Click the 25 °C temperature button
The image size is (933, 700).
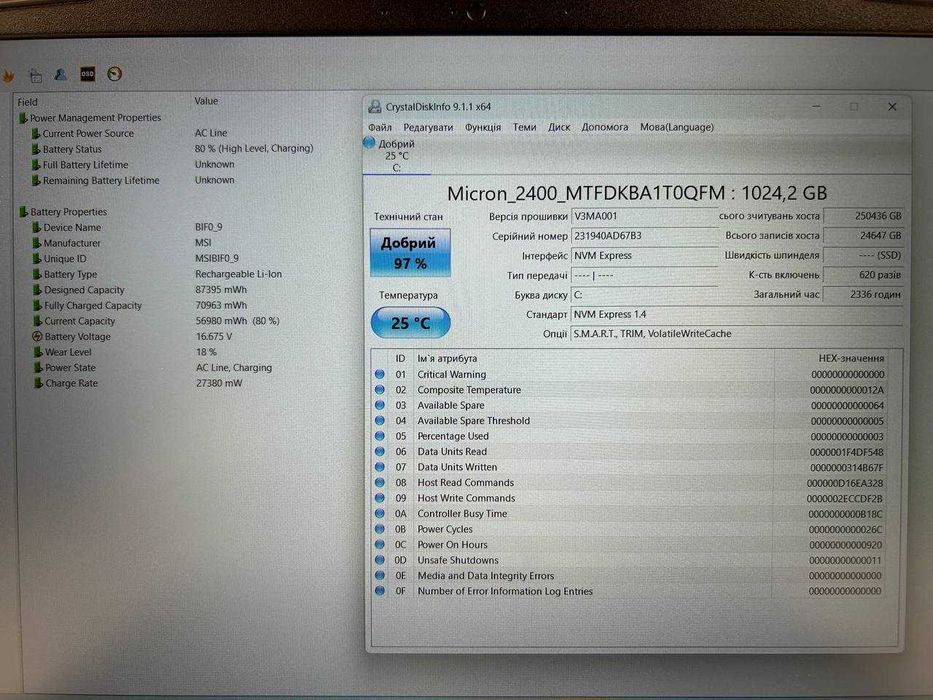tap(411, 323)
